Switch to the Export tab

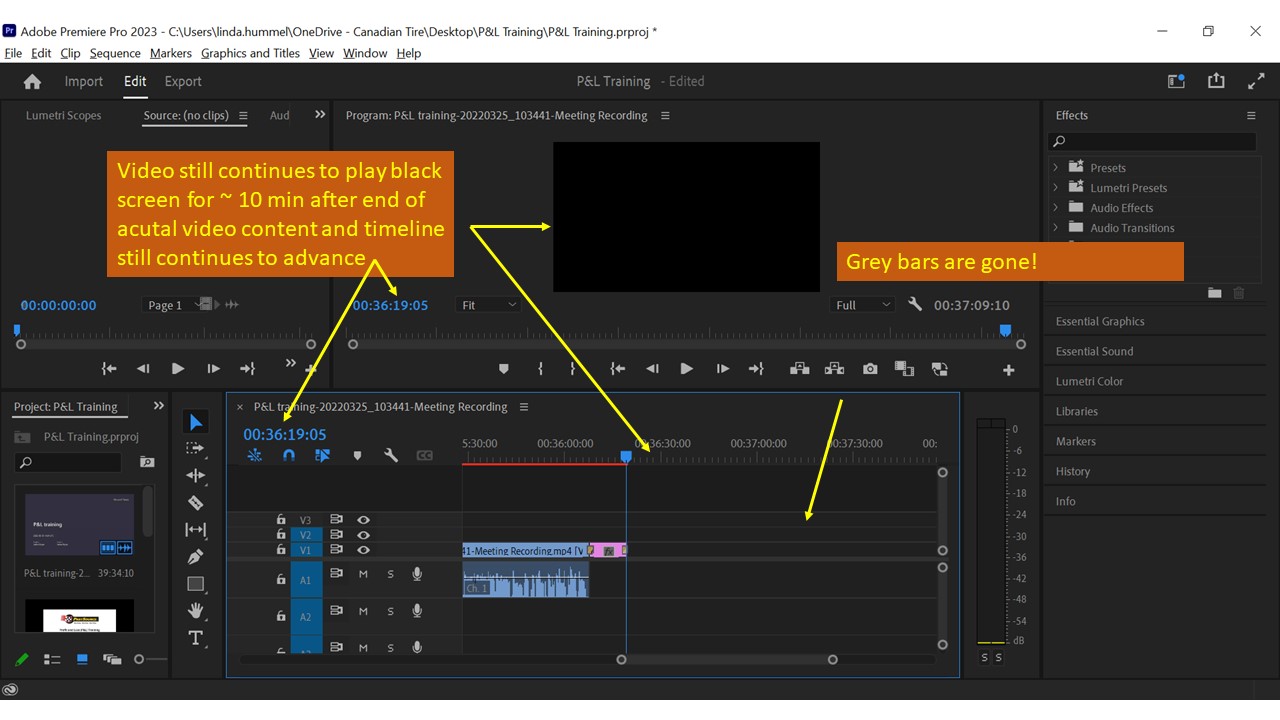[182, 81]
